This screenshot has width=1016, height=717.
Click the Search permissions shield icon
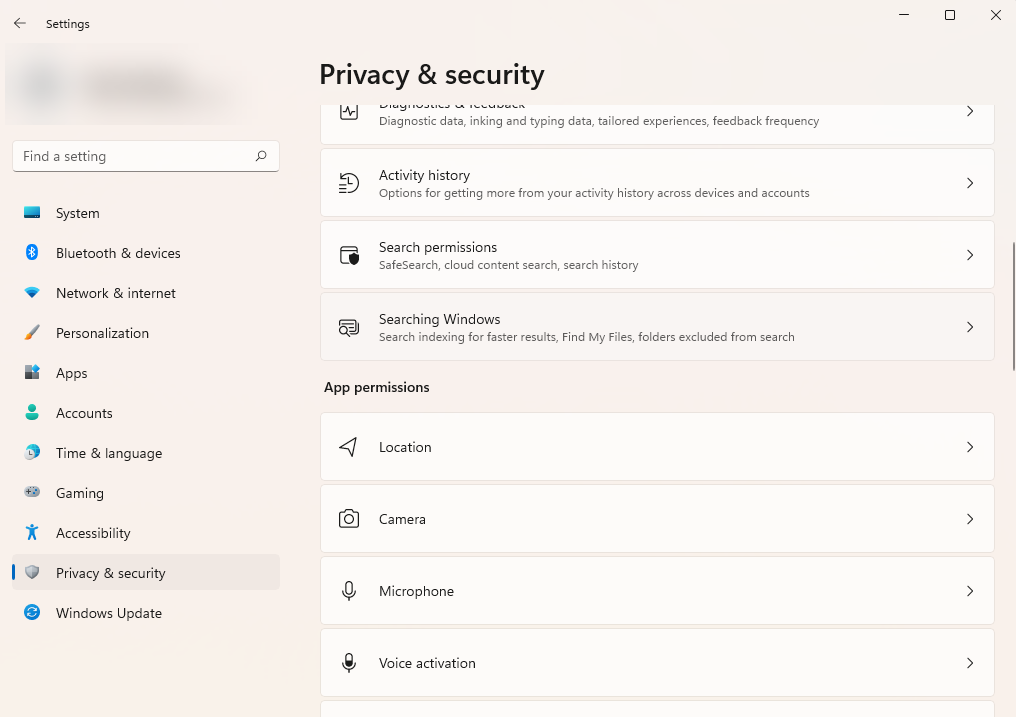[x=349, y=255]
